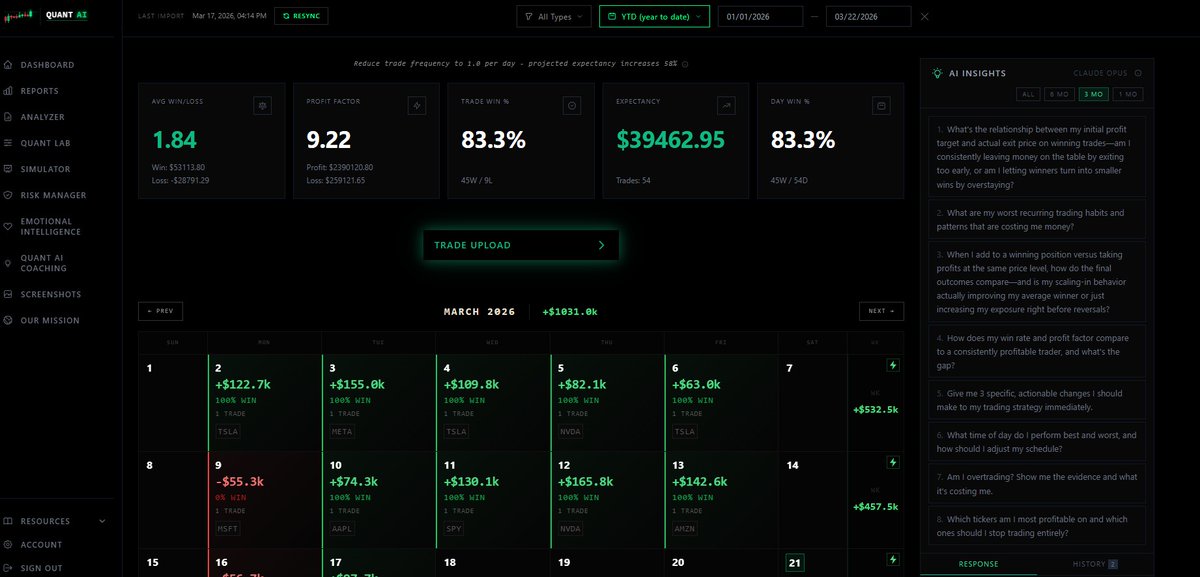Image resolution: width=1200 pixels, height=577 pixels.
Task: Expand the Resources menu
Action: (x=55, y=521)
